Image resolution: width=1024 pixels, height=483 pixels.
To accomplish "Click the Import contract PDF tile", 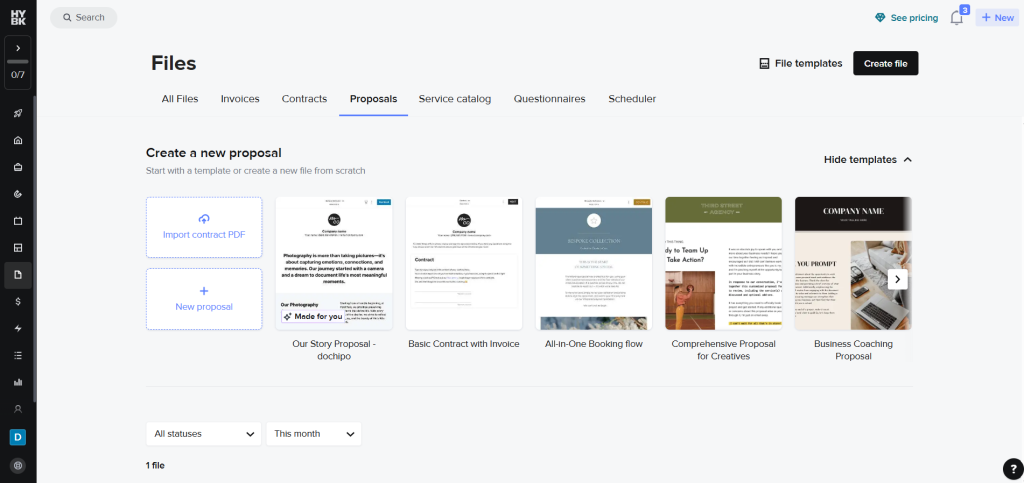I will pos(204,227).
